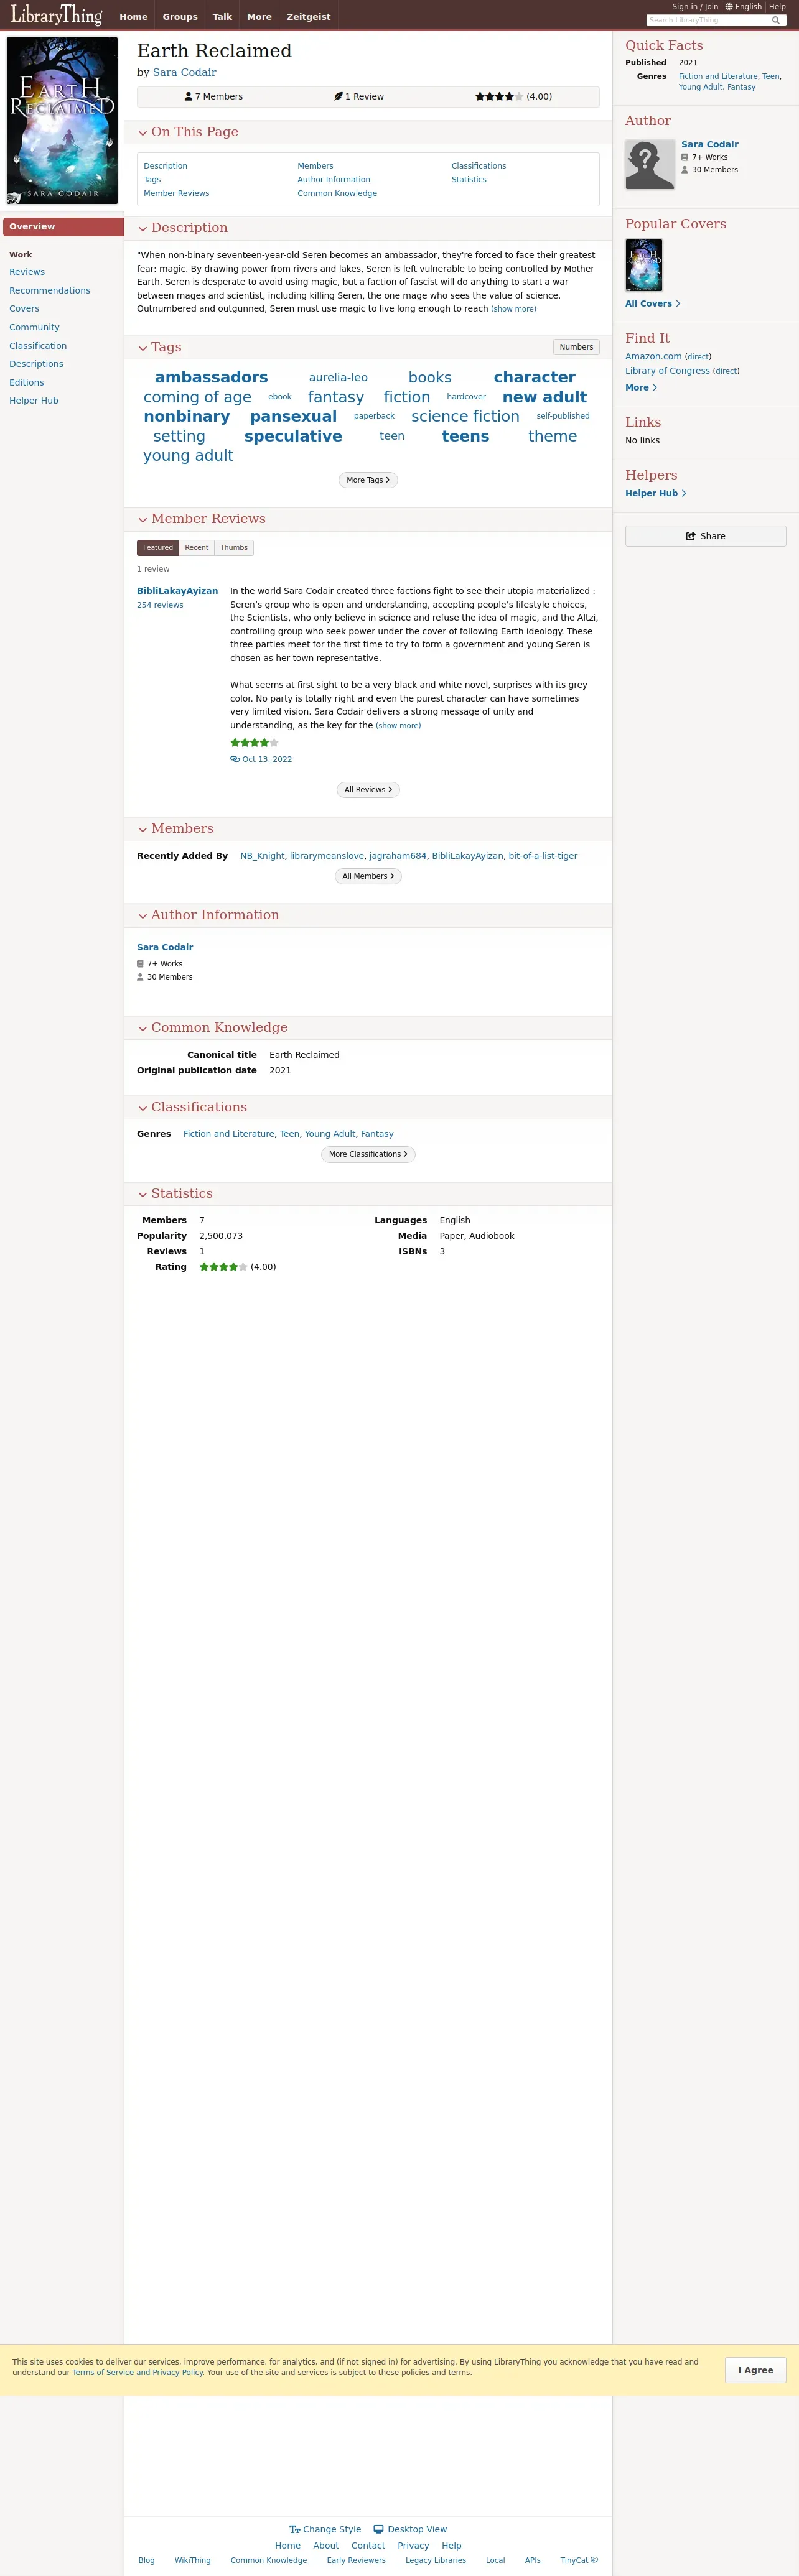799x2576 pixels.
Task: Open Talk in top navigation
Action: (x=222, y=16)
